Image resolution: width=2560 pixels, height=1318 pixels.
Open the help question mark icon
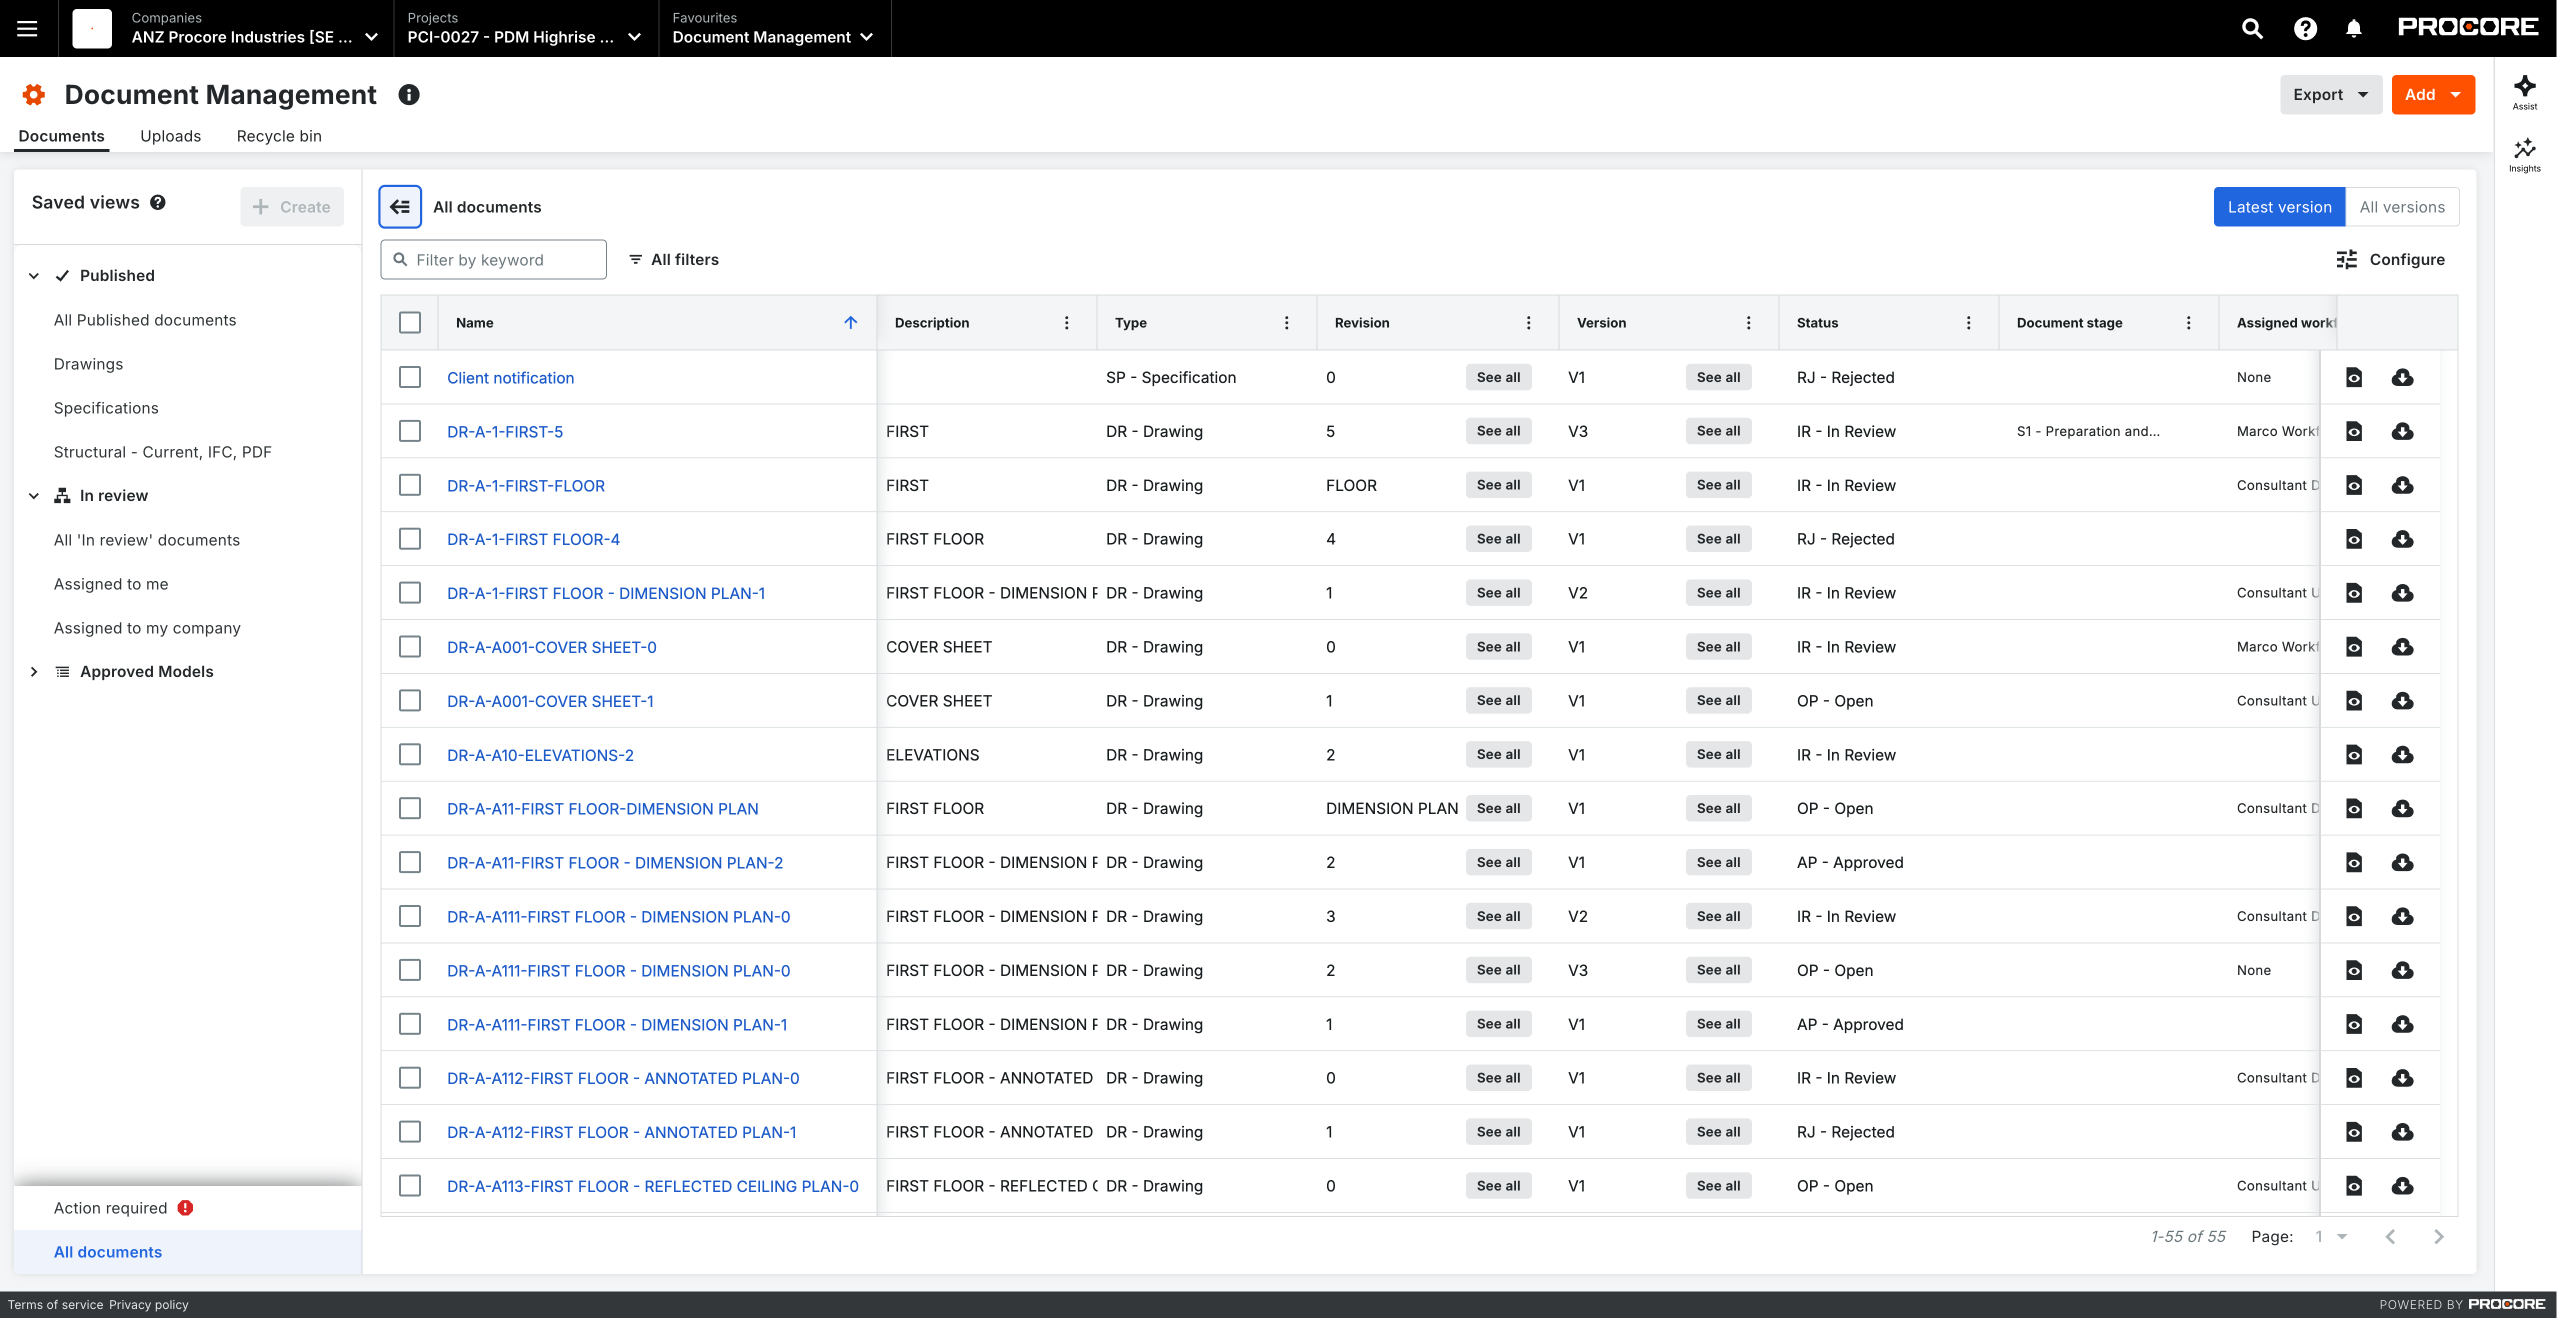(x=2305, y=28)
